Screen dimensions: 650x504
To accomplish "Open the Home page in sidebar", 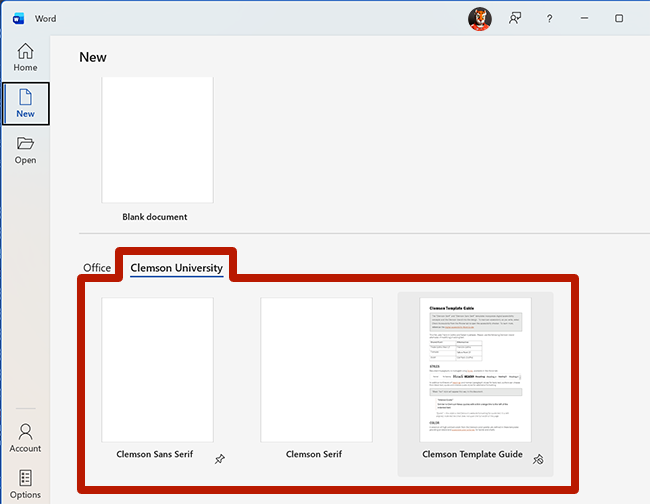I will (x=25, y=58).
